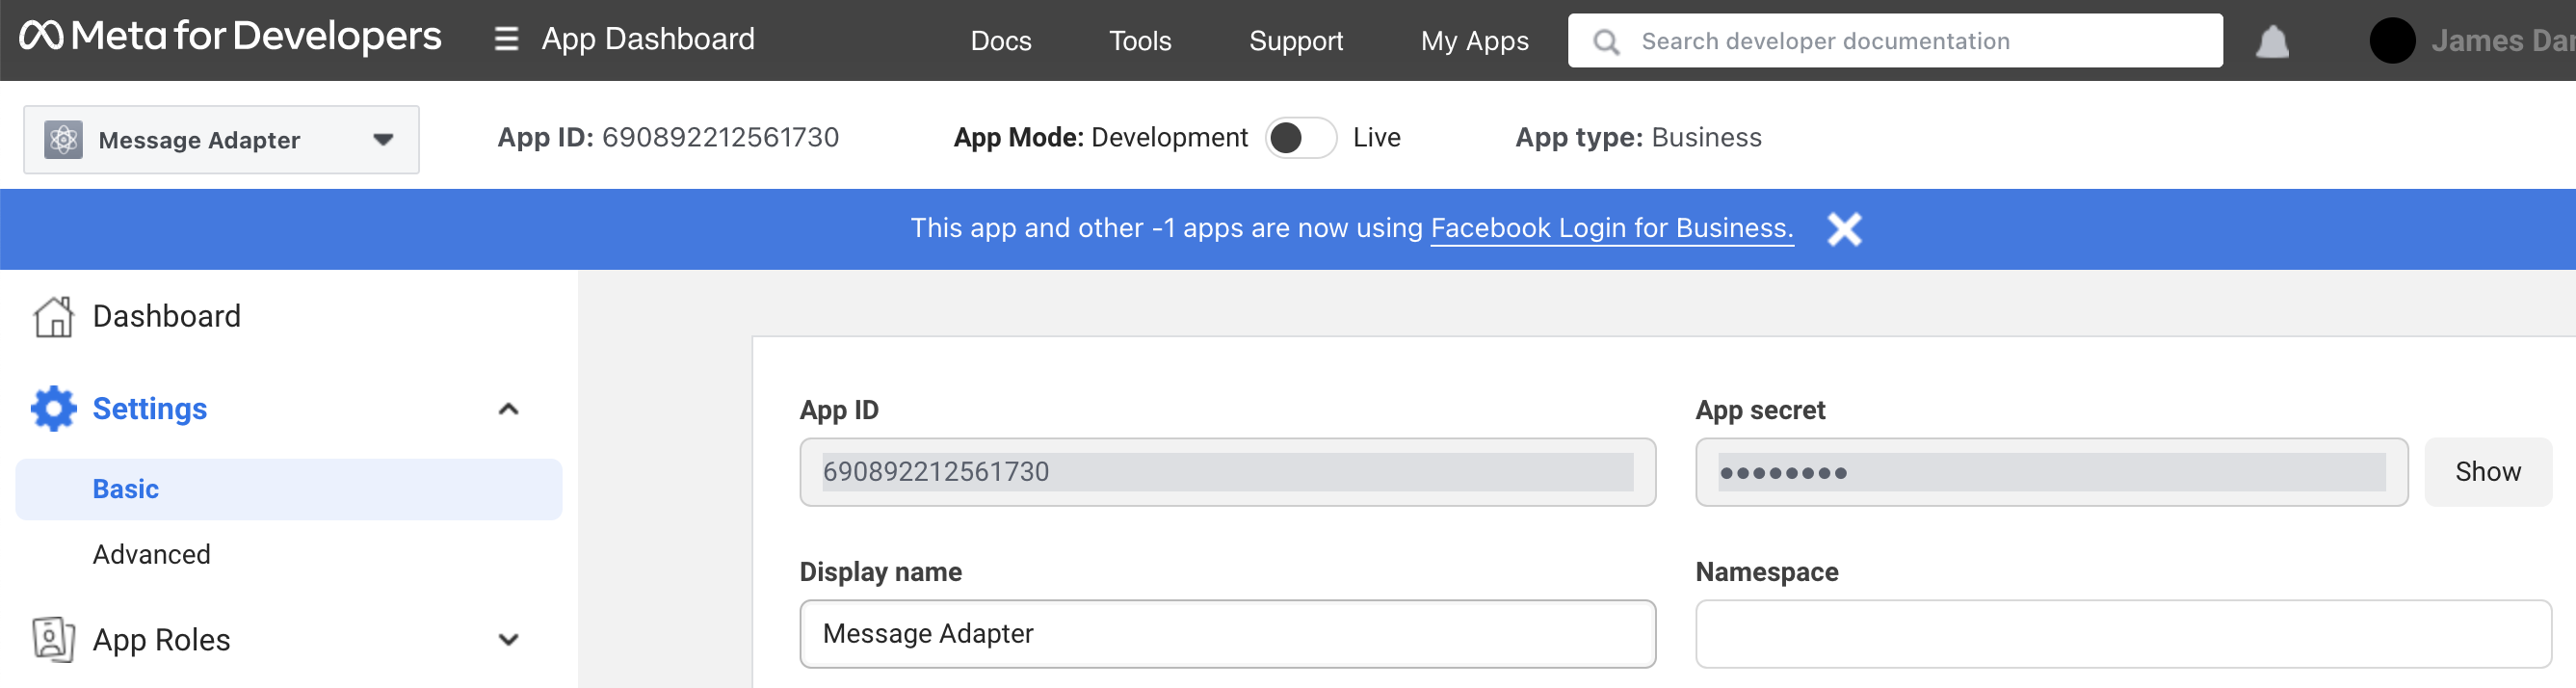Open Docs in the top navigation
This screenshot has height=688, width=2576.
click(x=1001, y=41)
